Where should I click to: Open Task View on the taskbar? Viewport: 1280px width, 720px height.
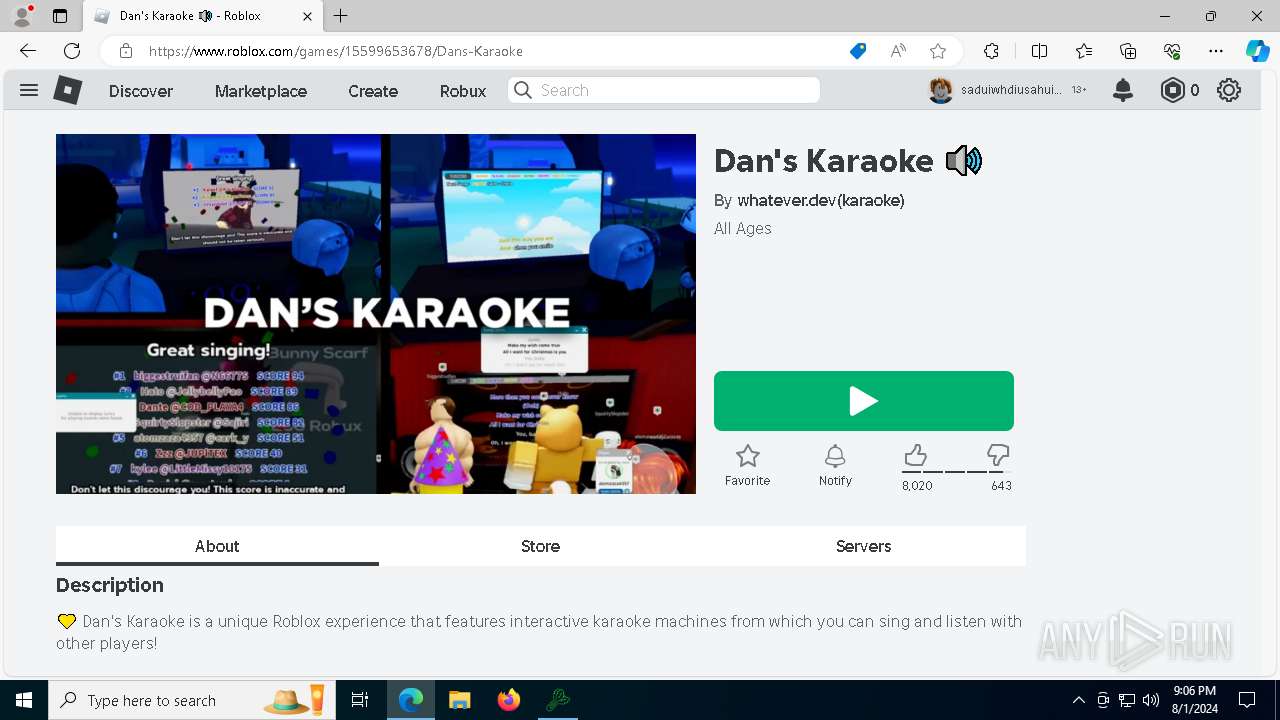pyautogui.click(x=360, y=700)
